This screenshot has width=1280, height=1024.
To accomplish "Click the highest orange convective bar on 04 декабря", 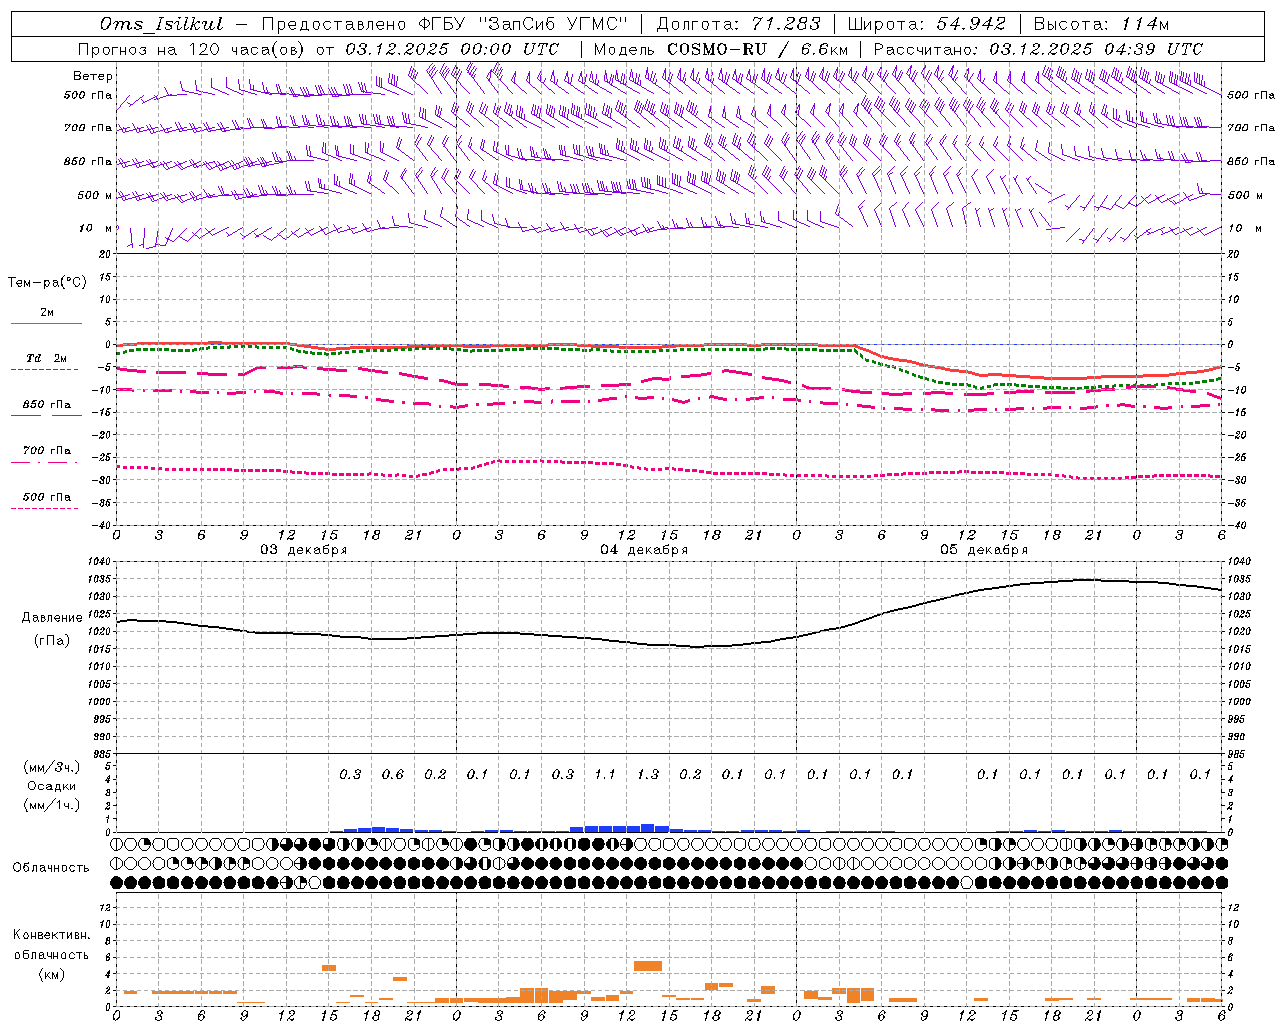I will point(648,966).
